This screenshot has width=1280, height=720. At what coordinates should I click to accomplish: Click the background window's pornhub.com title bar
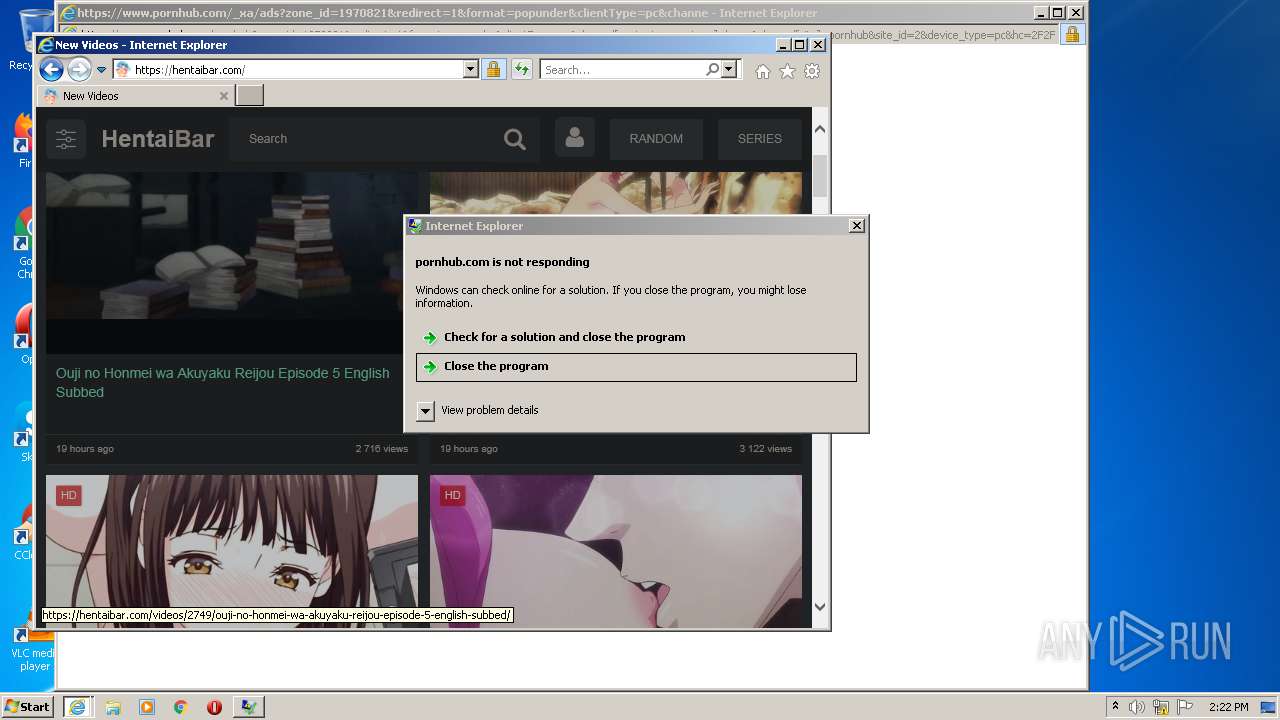coord(545,13)
